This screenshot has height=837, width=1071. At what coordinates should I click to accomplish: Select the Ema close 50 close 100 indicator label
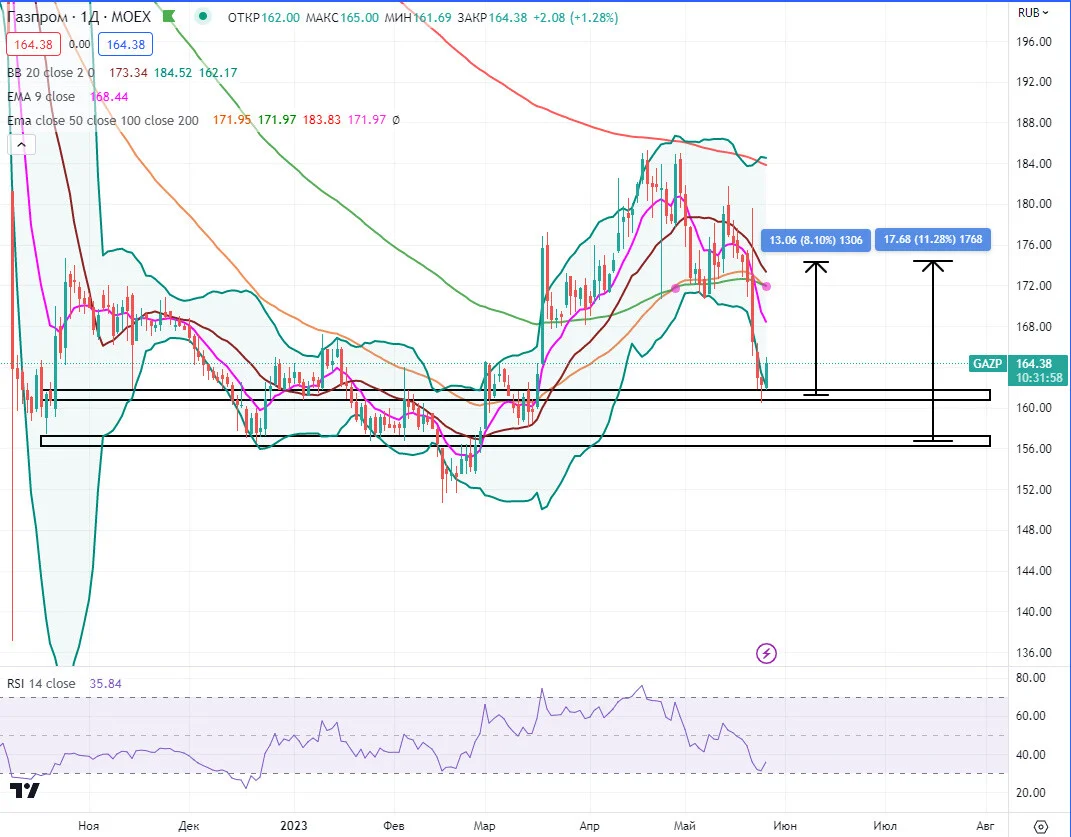102,120
